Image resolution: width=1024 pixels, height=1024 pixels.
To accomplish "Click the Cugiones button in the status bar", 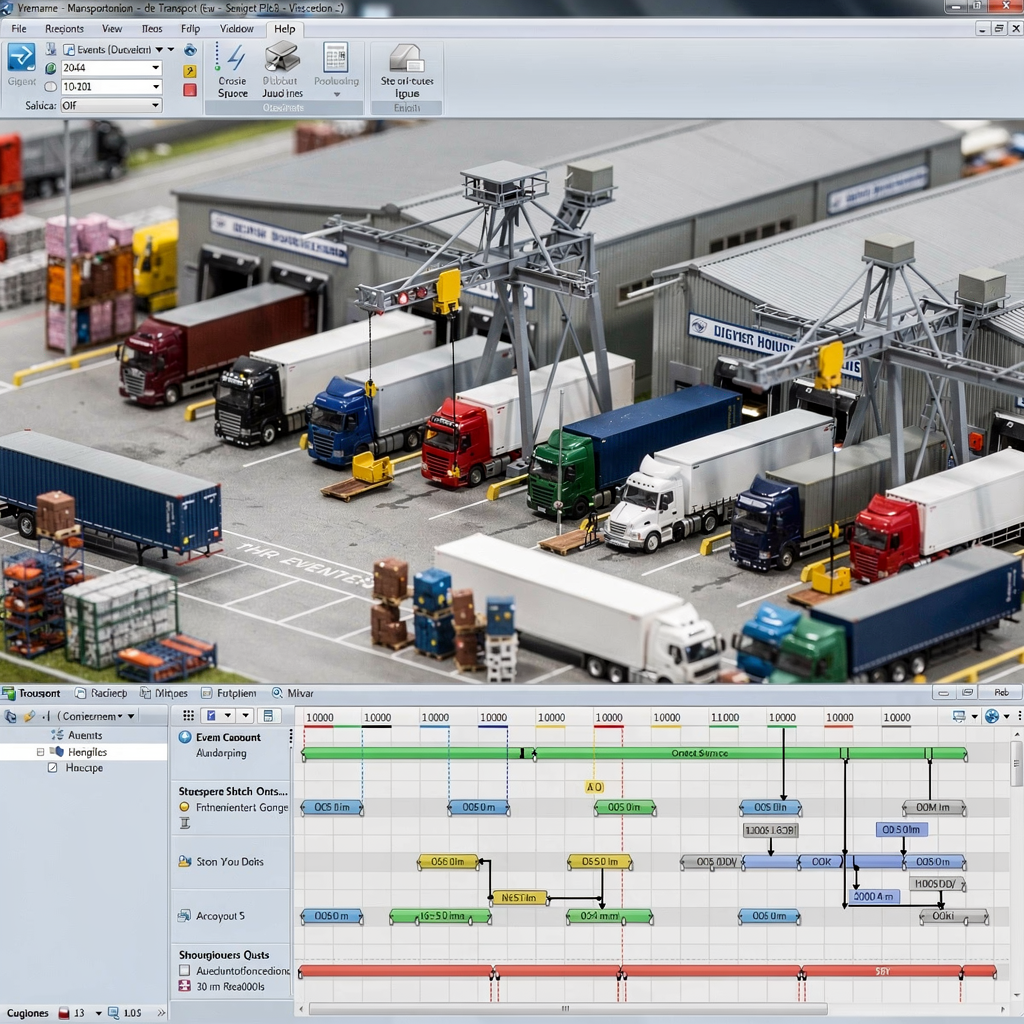I will 28,1012.
